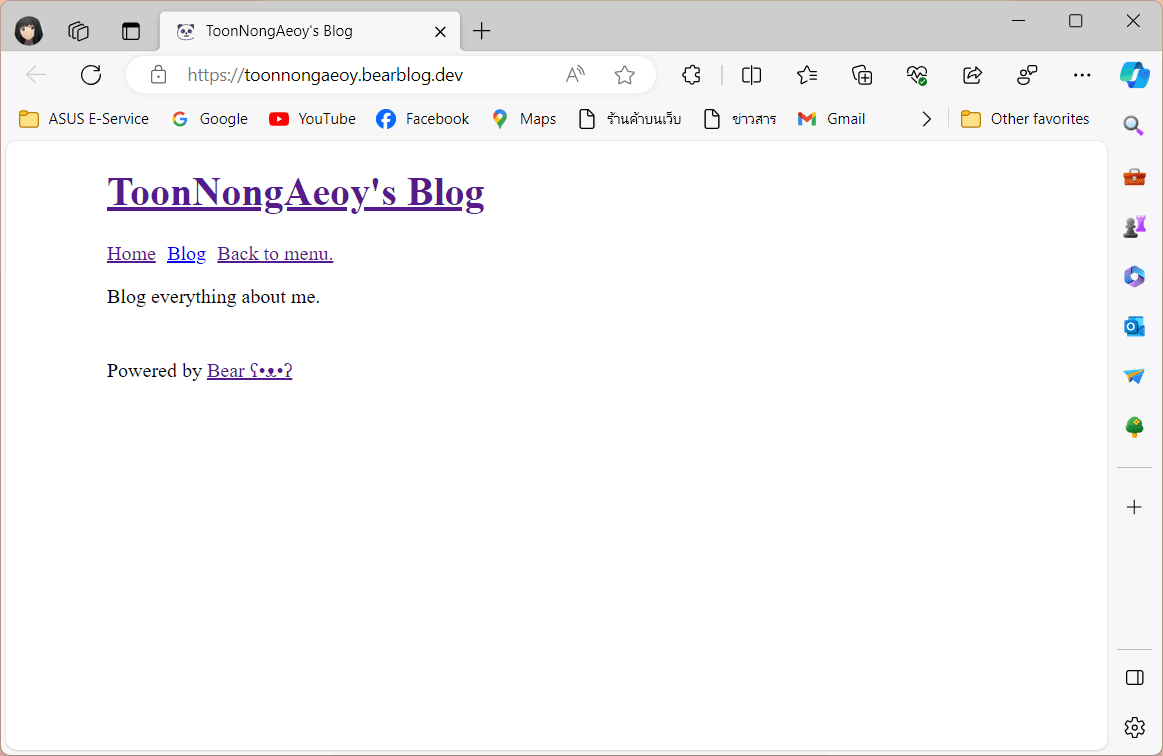Image resolution: width=1163 pixels, height=756 pixels.
Task: Open Outlook from the sidebar
Action: 1134,326
